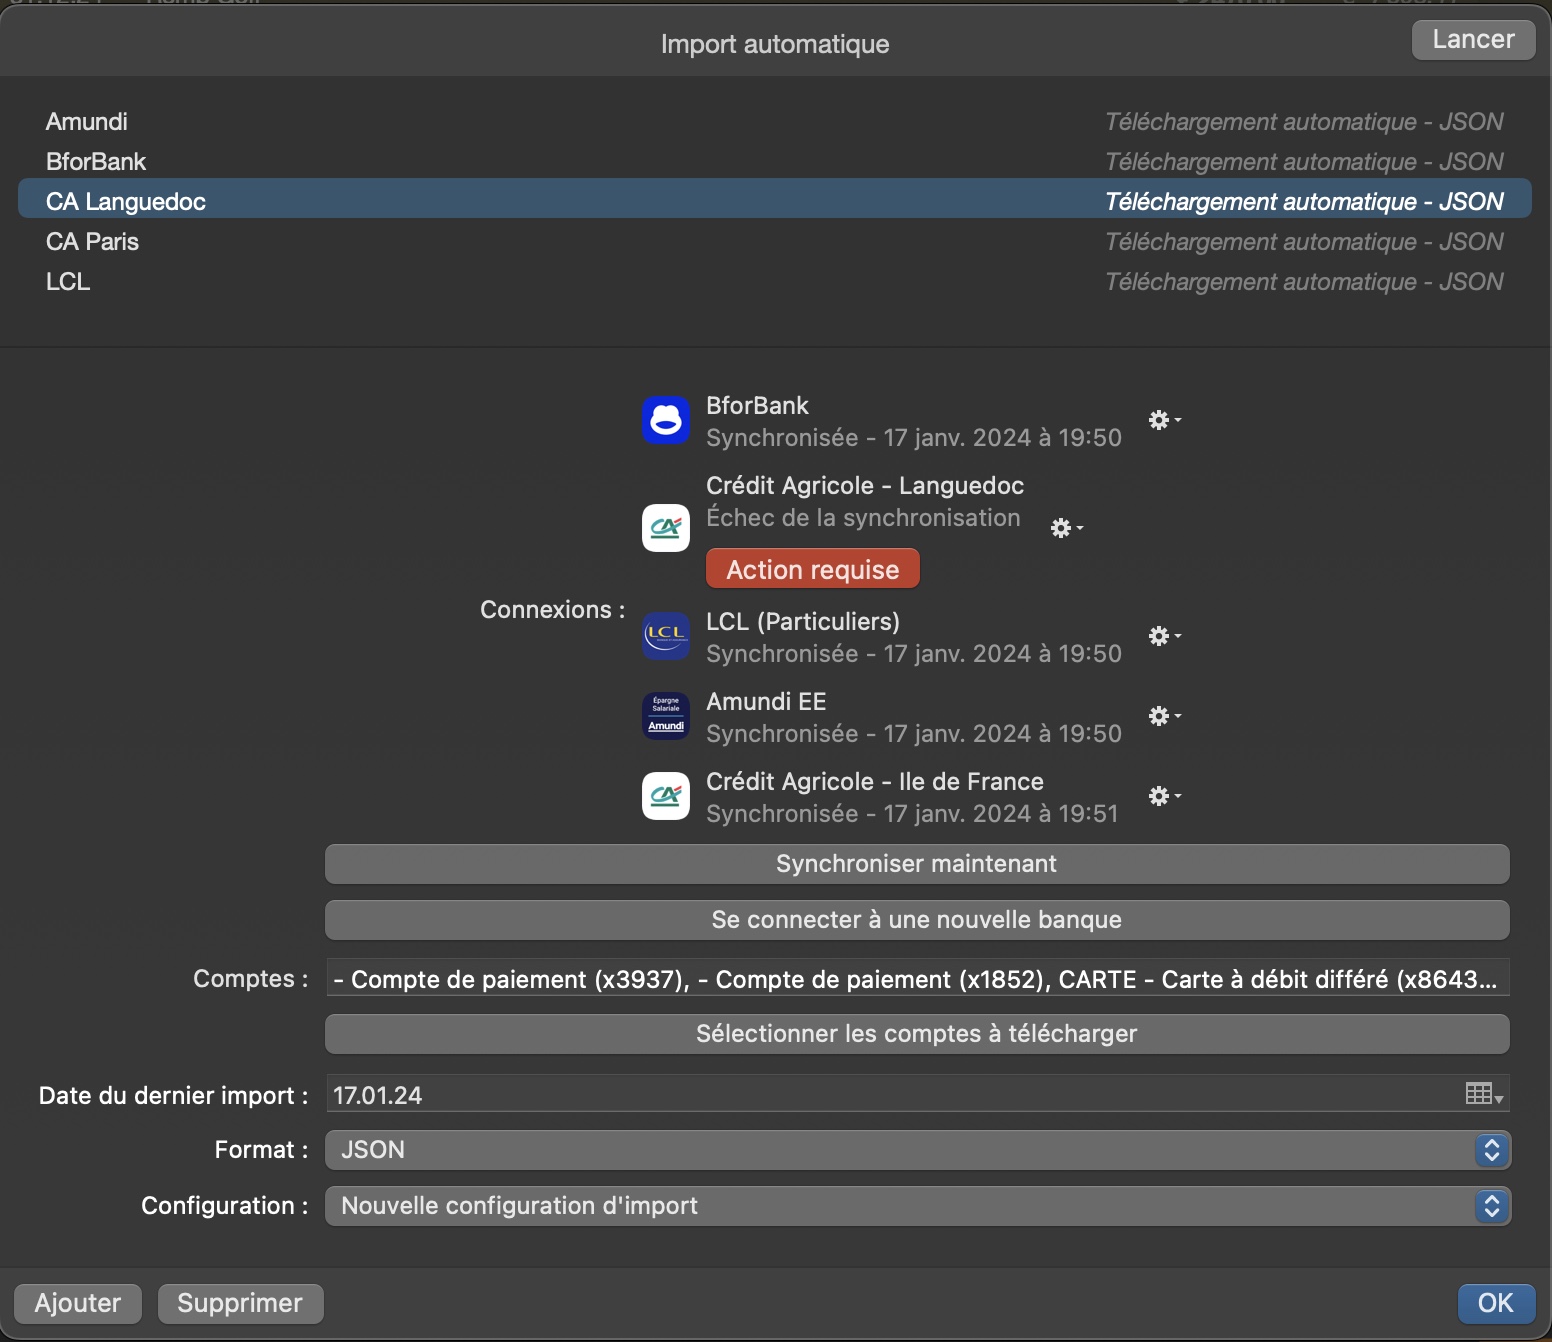Click the Crédit Agricole Languedoc logo icon

pos(666,528)
